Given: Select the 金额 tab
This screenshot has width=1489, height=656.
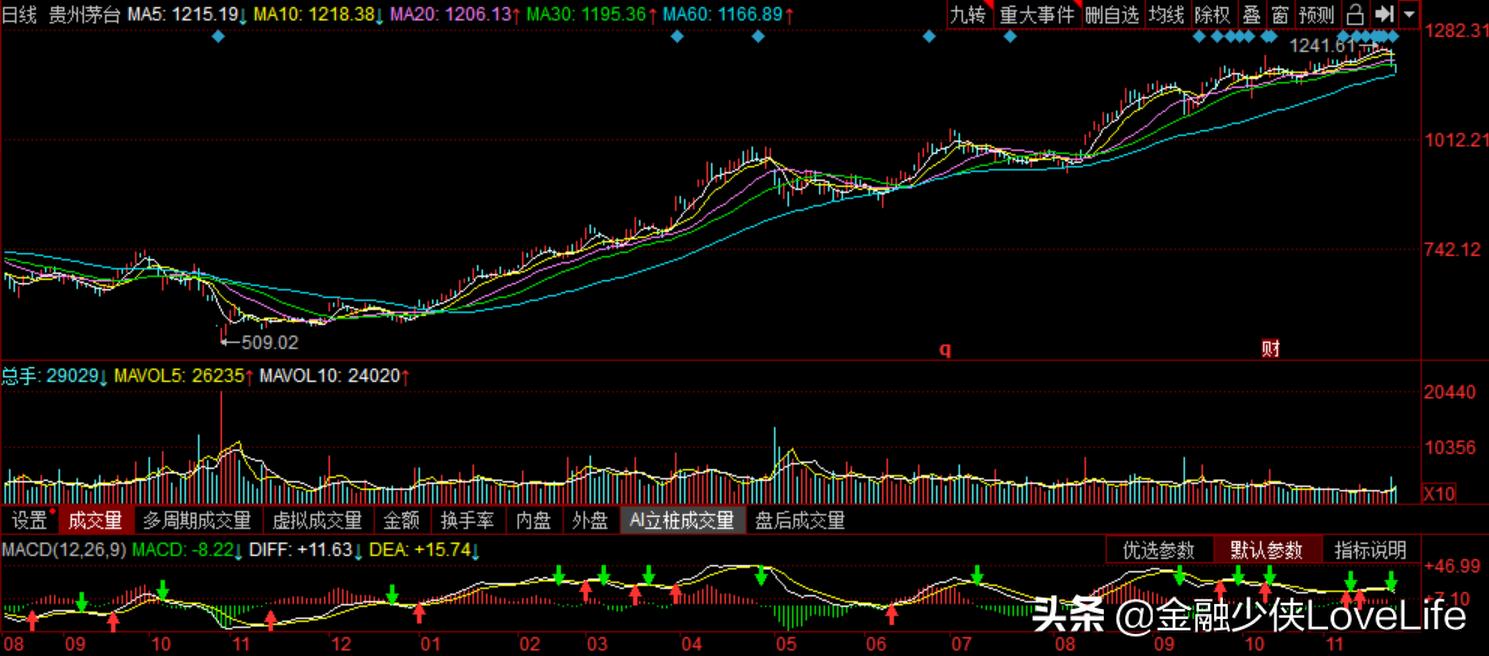Looking at the screenshot, I should point(402,520).
